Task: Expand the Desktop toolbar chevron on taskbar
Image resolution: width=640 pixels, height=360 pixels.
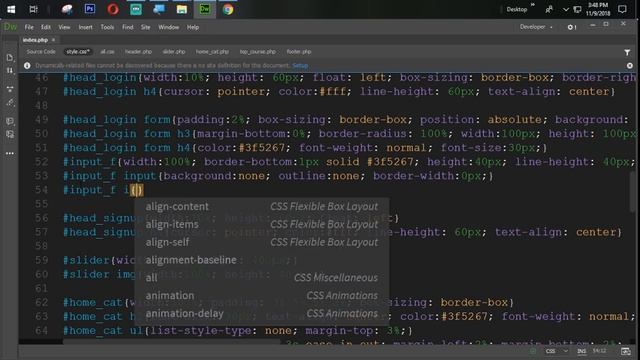Action: [533, 5]
